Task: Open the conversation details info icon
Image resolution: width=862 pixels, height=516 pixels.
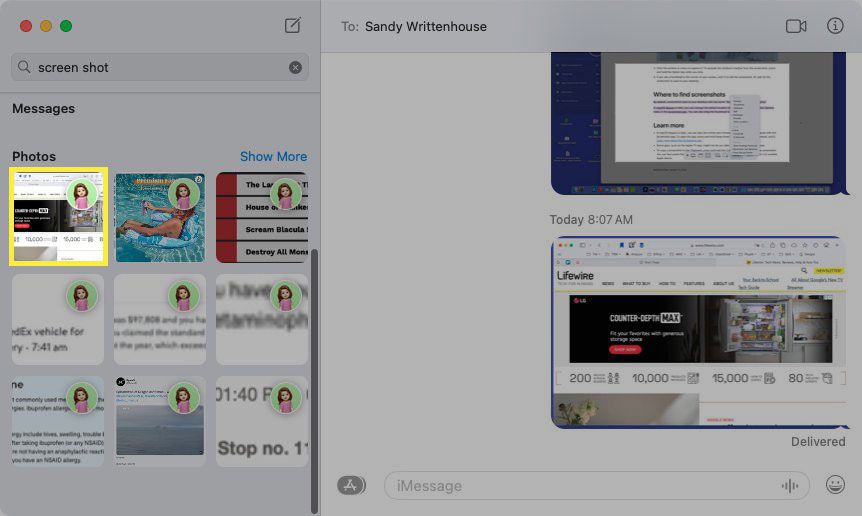Action: coord(835,26)
